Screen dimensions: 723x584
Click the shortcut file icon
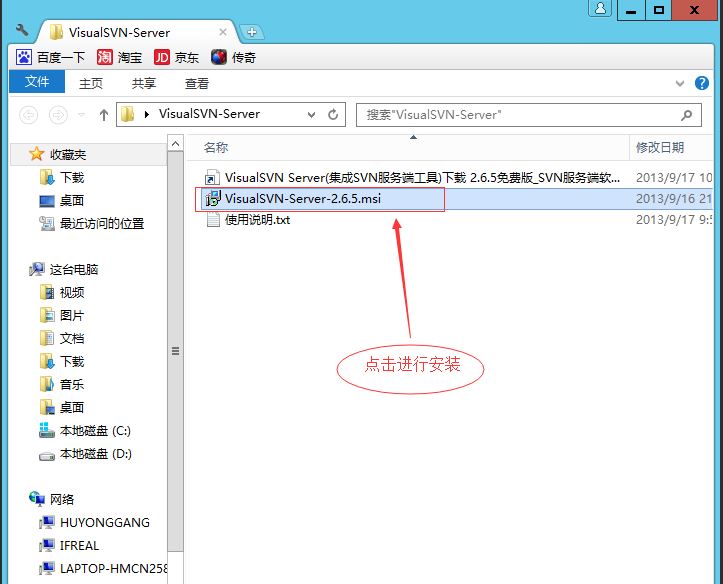pos(212,178)
